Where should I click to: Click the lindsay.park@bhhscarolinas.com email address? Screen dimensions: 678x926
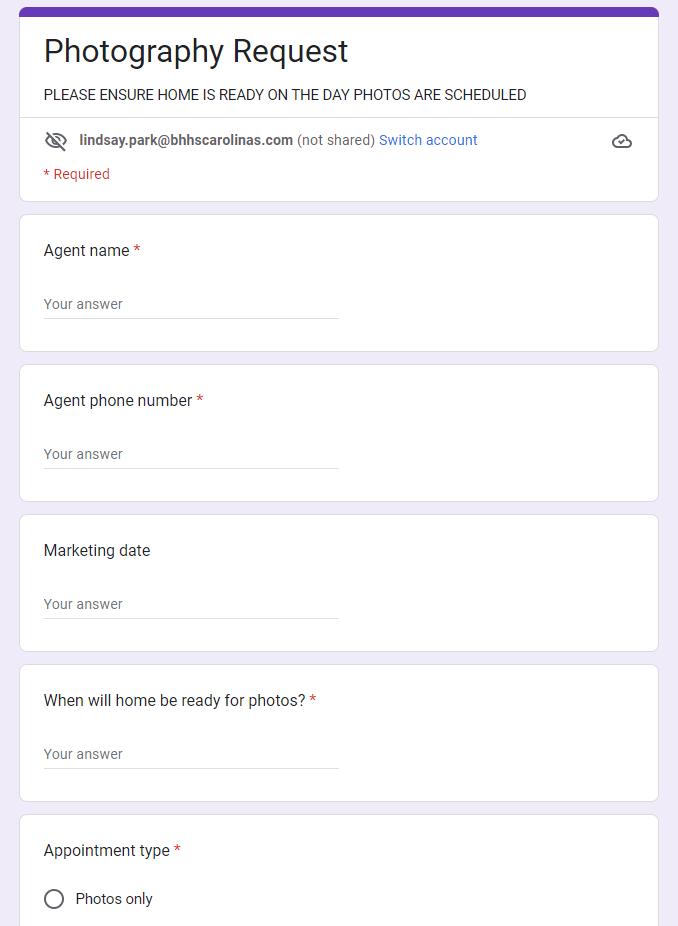pyautogui.click(x=186, y=140)
